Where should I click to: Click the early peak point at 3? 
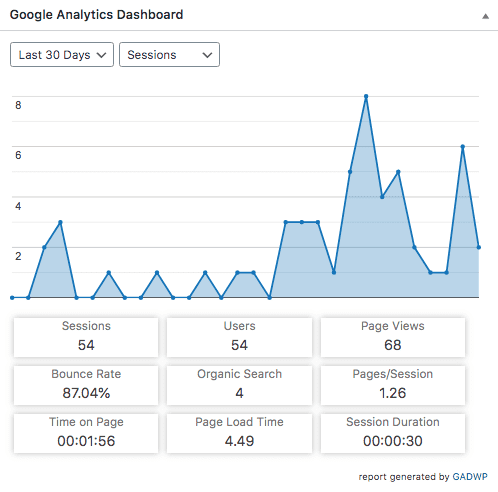pos(60,222)
